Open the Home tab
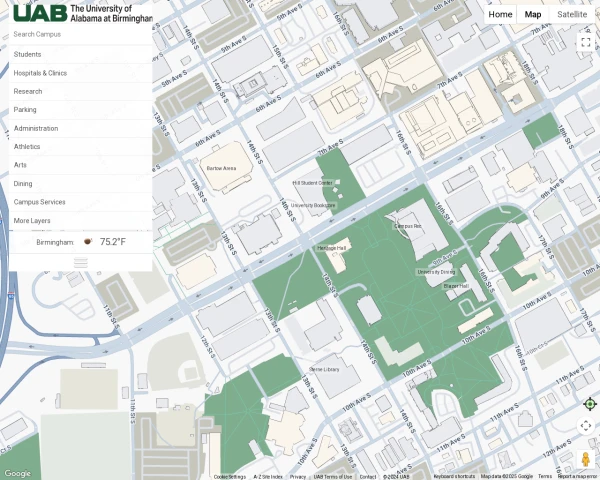The width and height of the screenshot is (600, 480). tap(500, 15)
